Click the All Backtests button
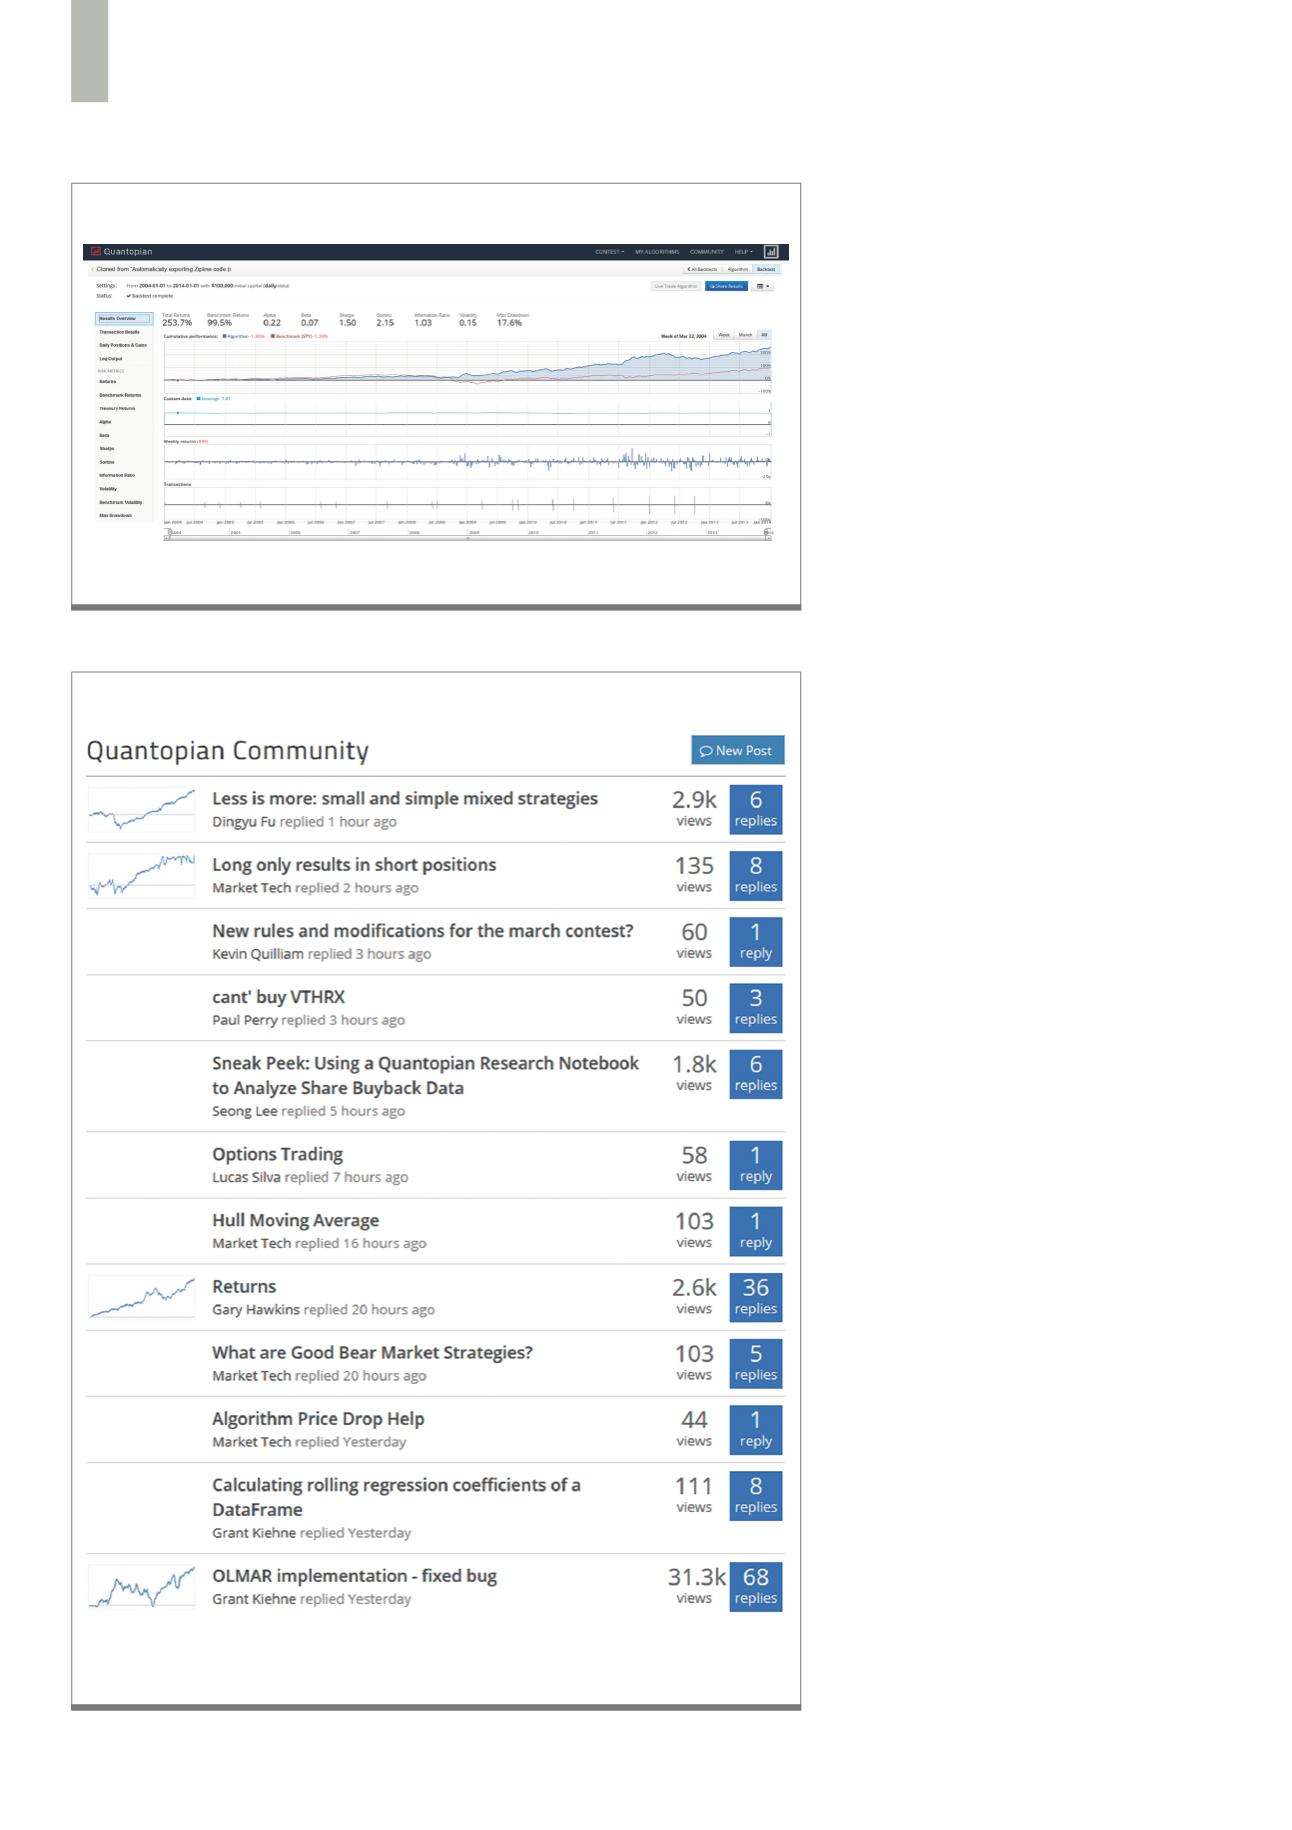 pyautogui.click(x=702, y=269)
